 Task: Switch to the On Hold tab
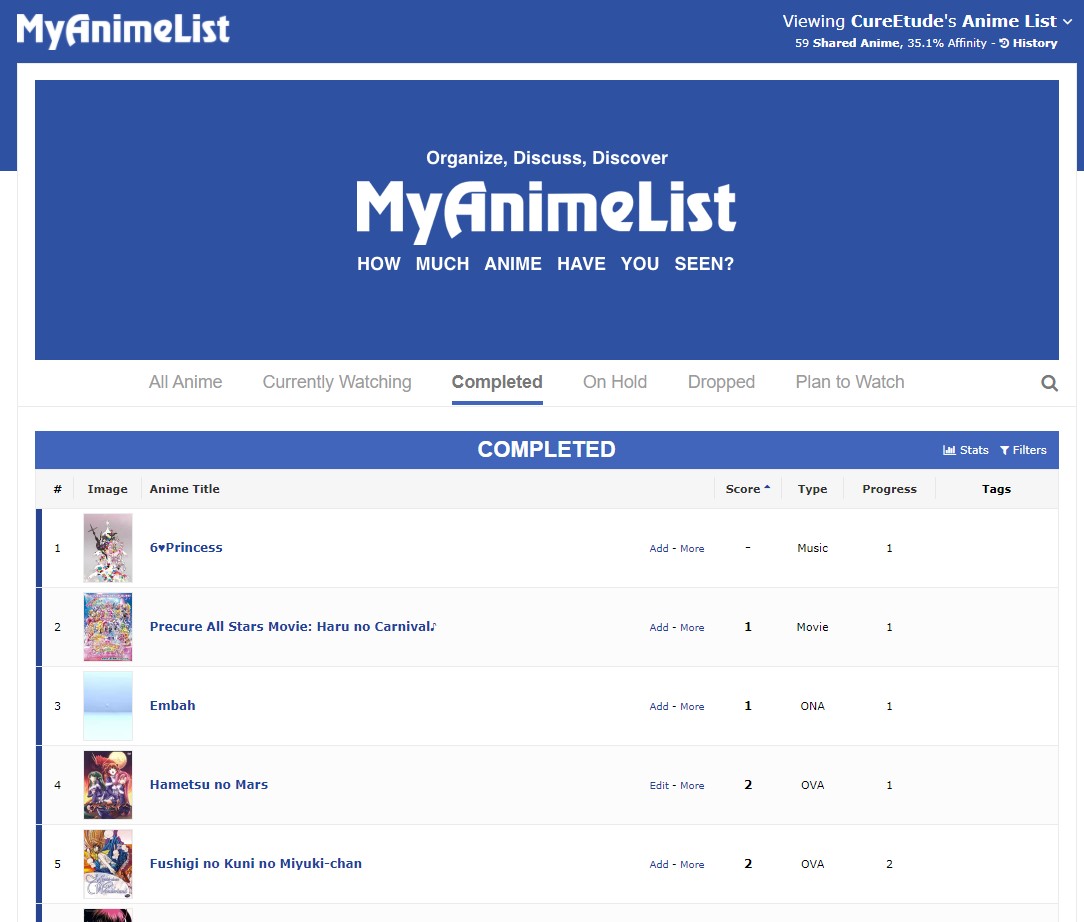tap(614, 382)
